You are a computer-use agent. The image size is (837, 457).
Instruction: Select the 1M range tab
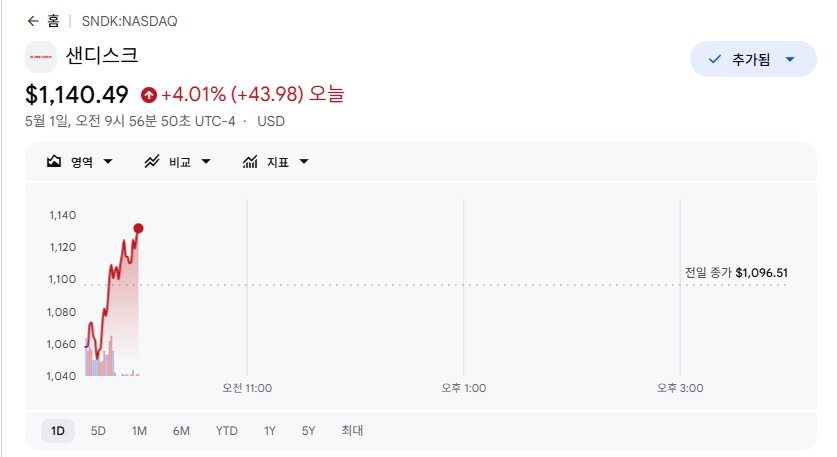[x=139, y=431]
